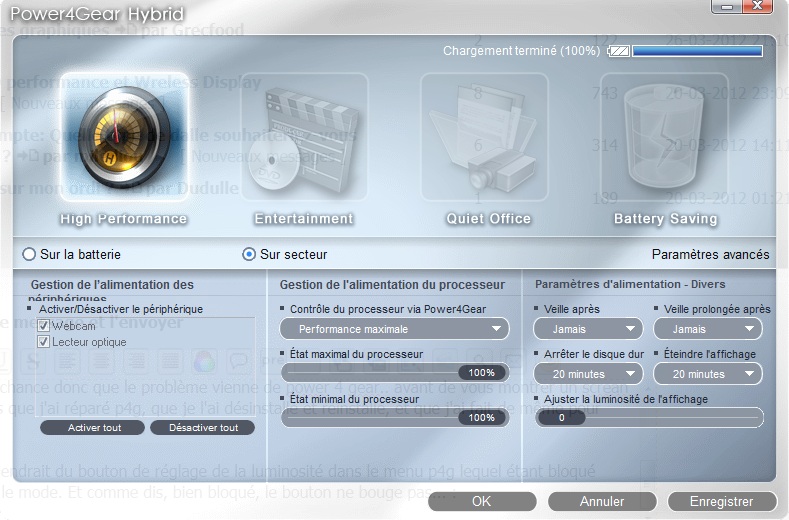Select the Sur la batterie option
The image size is (789, 520).
click(x=28, y=254)
